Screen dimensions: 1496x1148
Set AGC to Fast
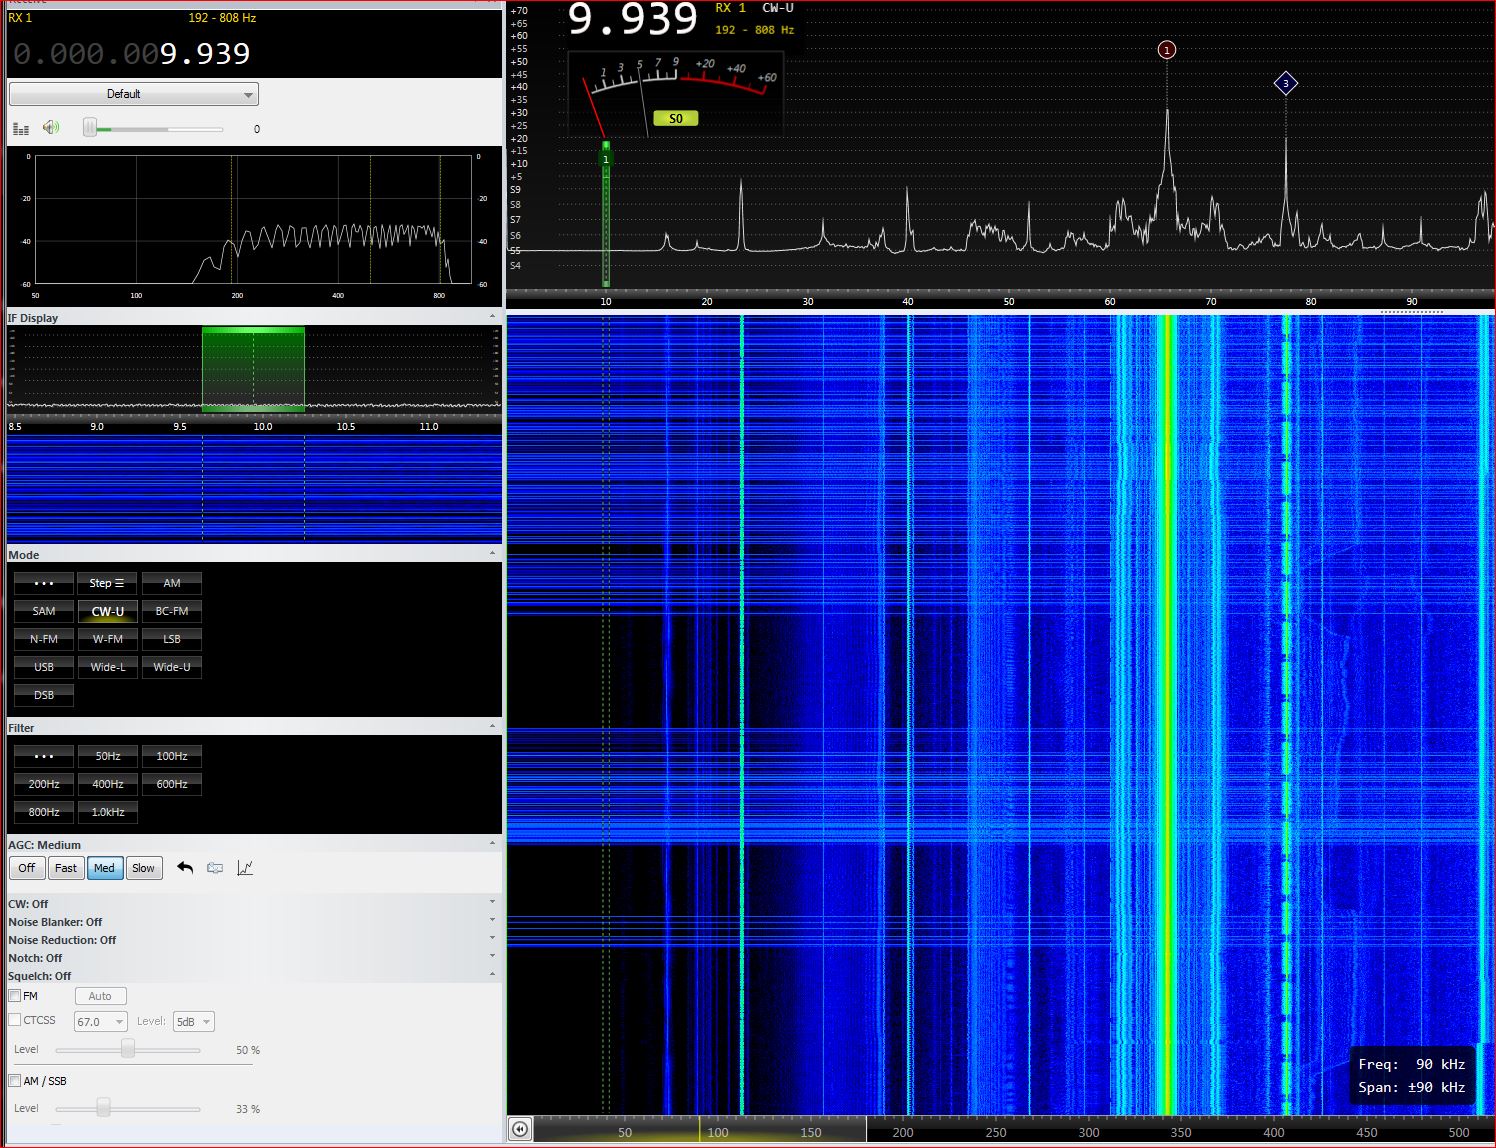click(x=66, y=868)
